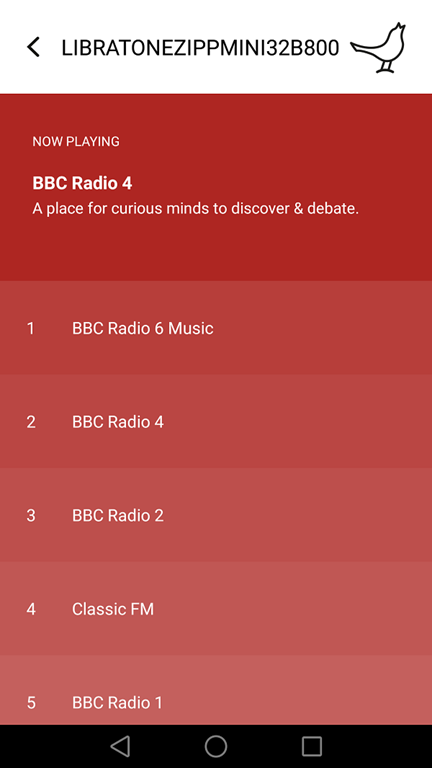Tap the Android back triangle button

tap(120, 746)
